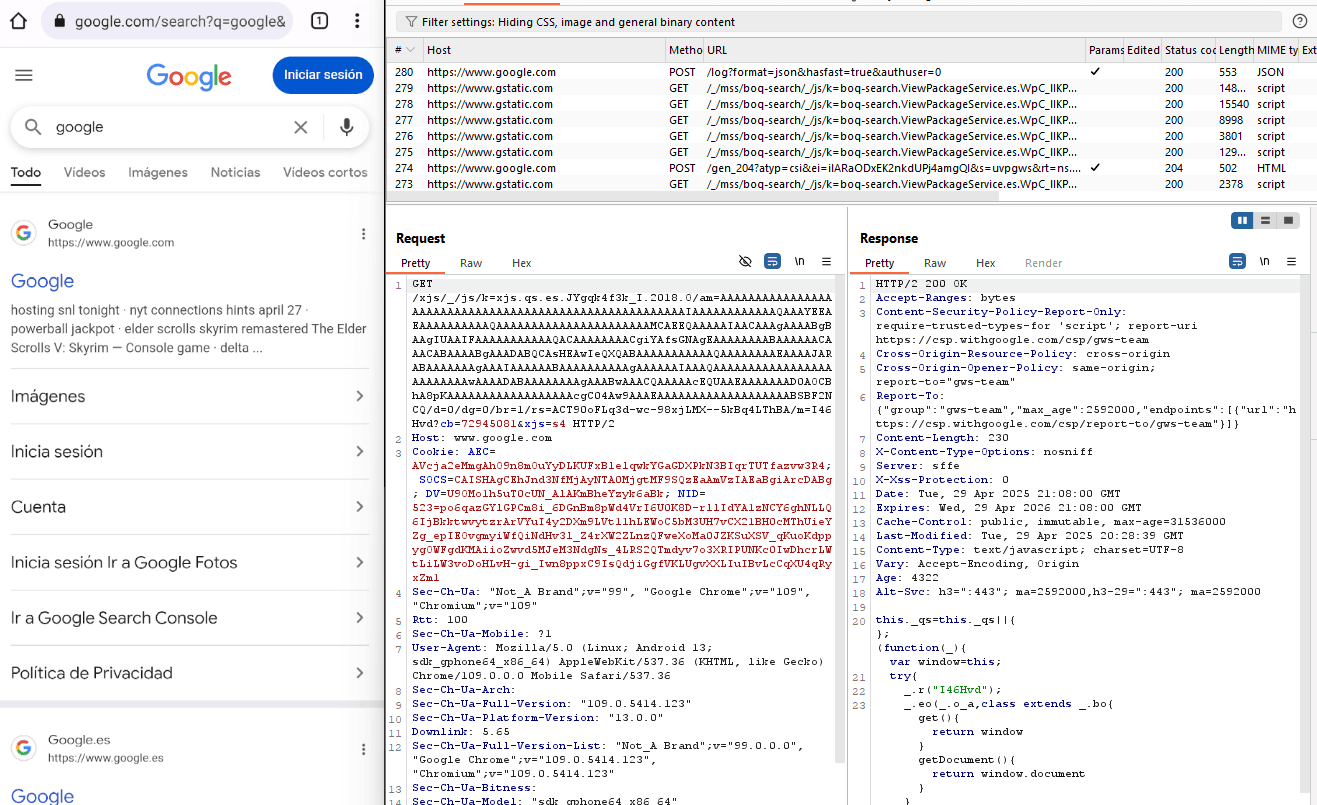Toggle the pause intercept button

pos(1242,220)
